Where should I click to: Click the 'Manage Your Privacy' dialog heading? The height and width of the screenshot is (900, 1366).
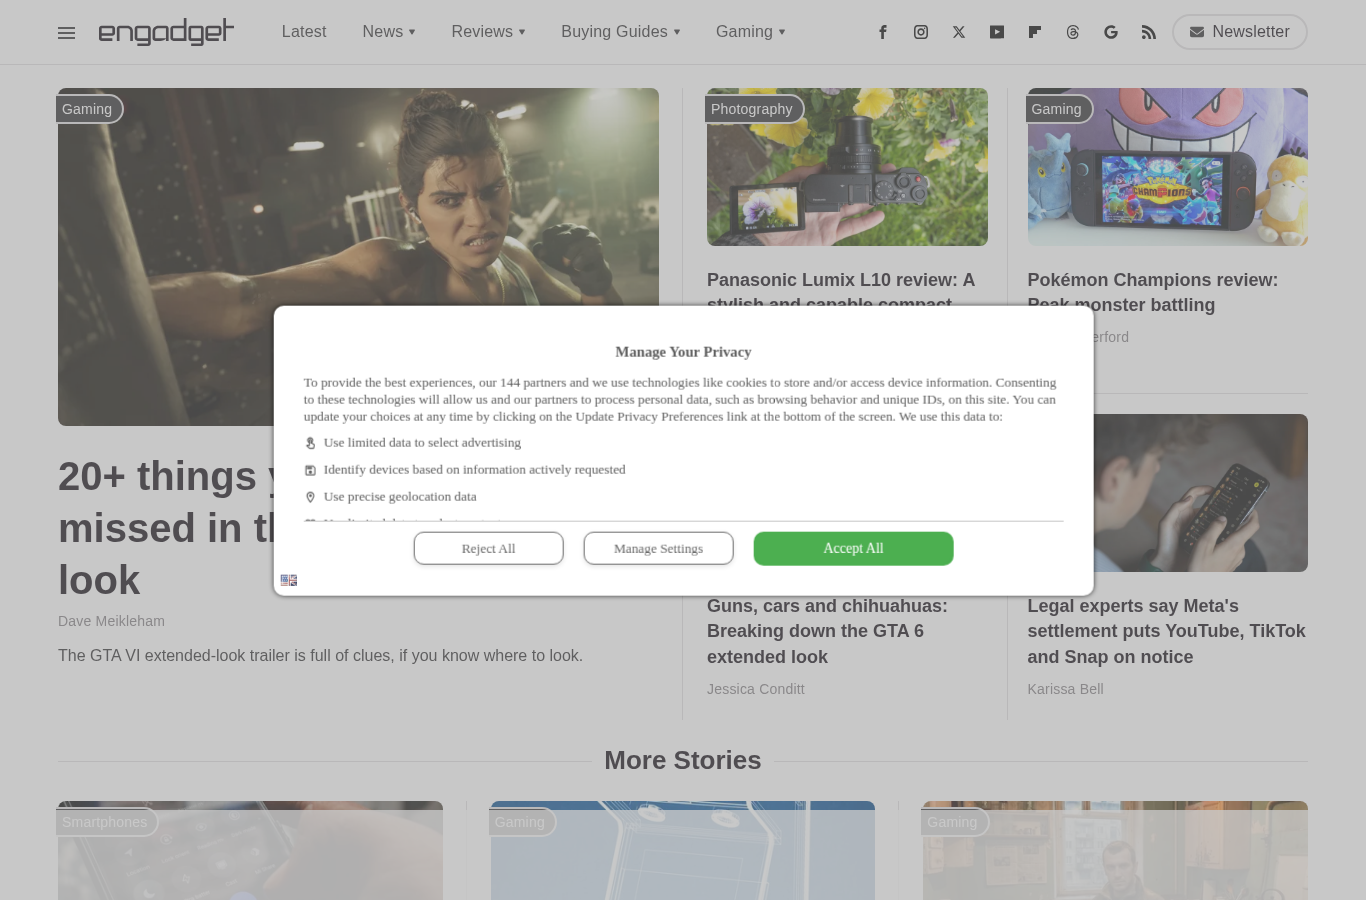[x=683, y=352]
